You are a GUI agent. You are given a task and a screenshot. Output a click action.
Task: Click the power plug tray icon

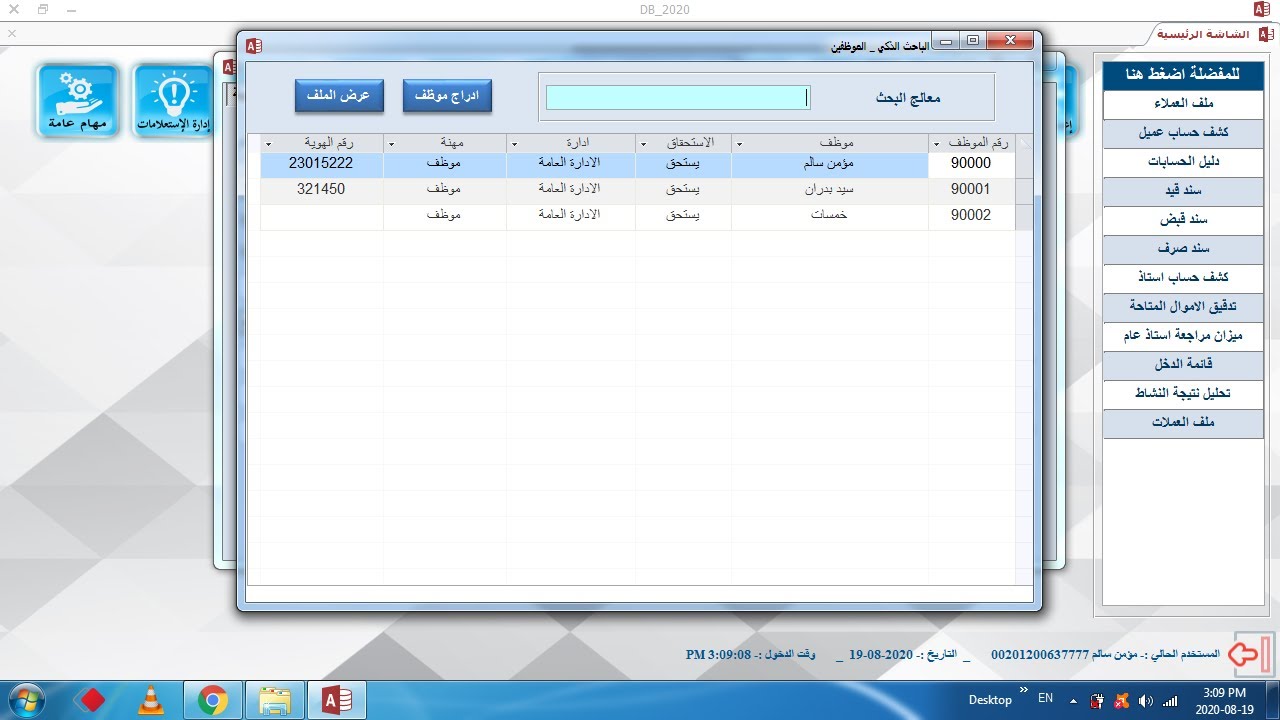point(1097,700)
